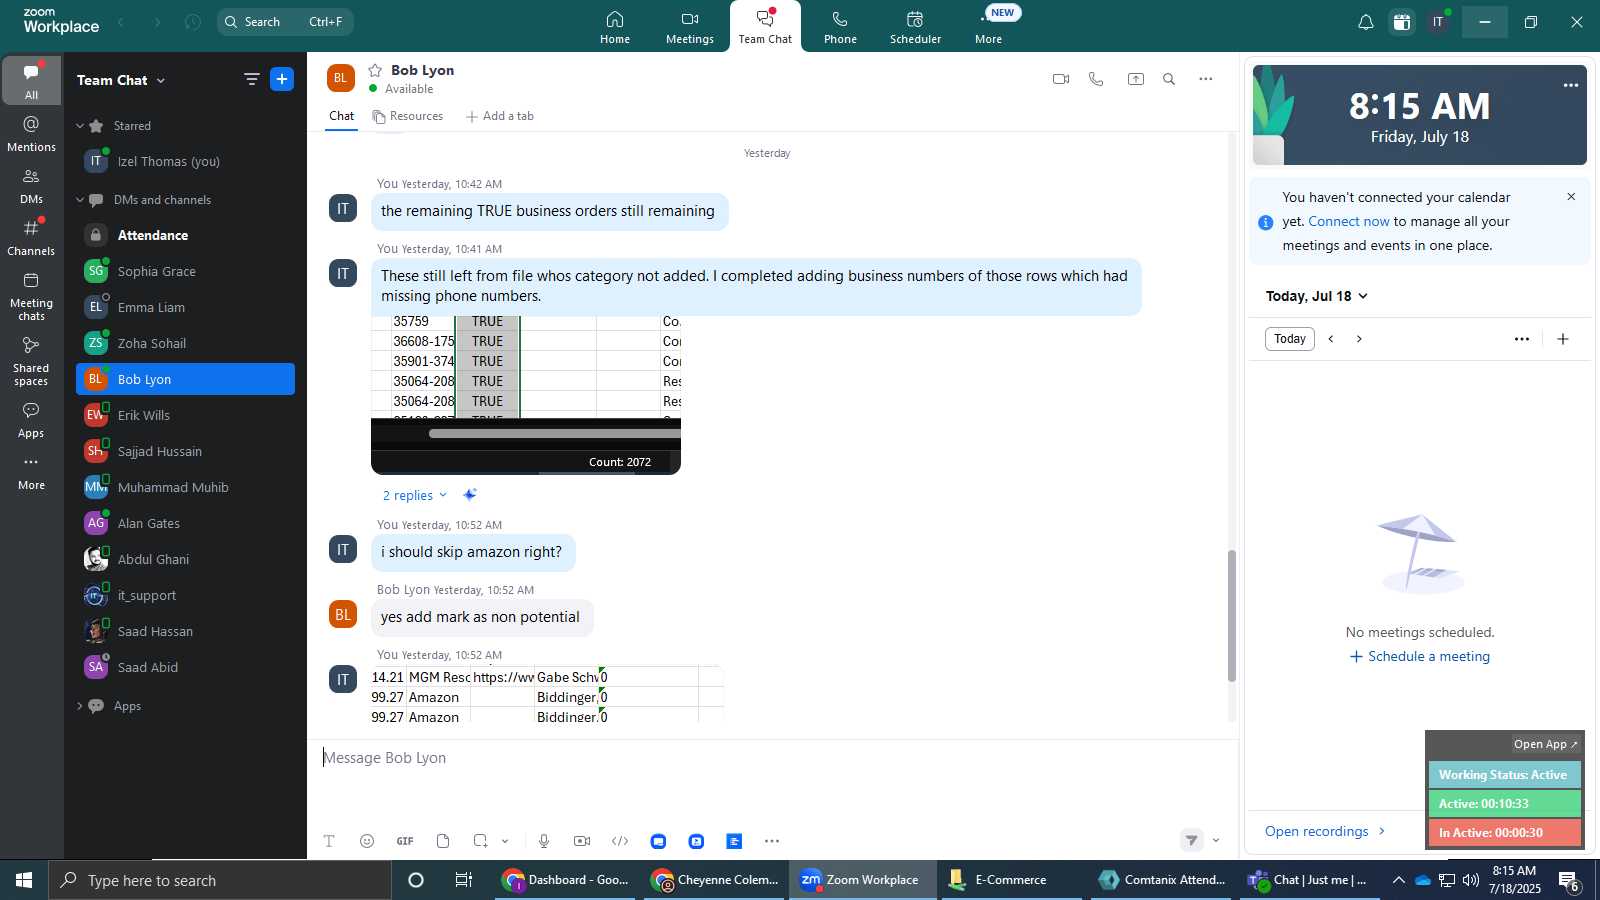This screenshot has height=900, width=1600.
Task: Open more chat options ellipsis in header
Action: (x=1206, y=79)
